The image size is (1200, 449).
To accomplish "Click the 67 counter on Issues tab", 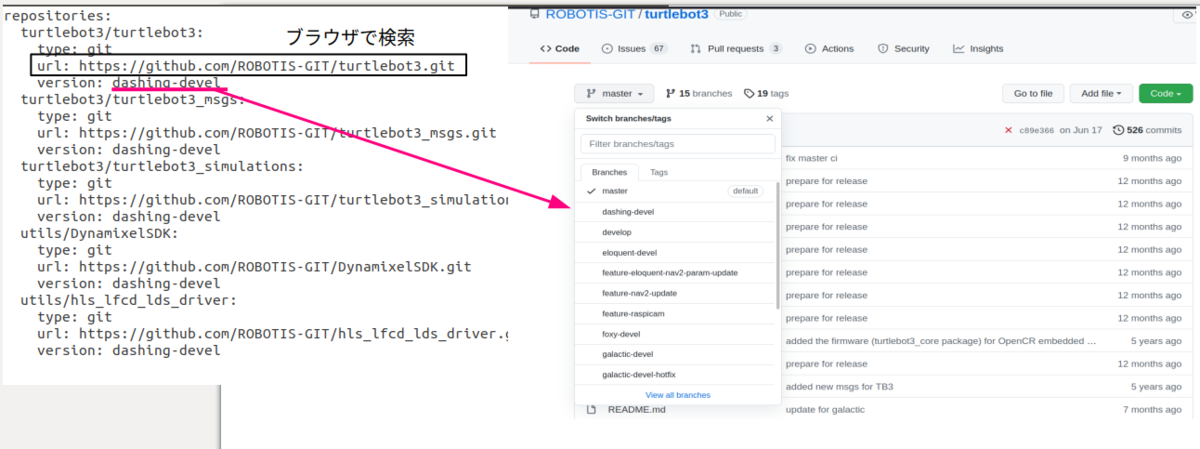I will pos(659,48).
